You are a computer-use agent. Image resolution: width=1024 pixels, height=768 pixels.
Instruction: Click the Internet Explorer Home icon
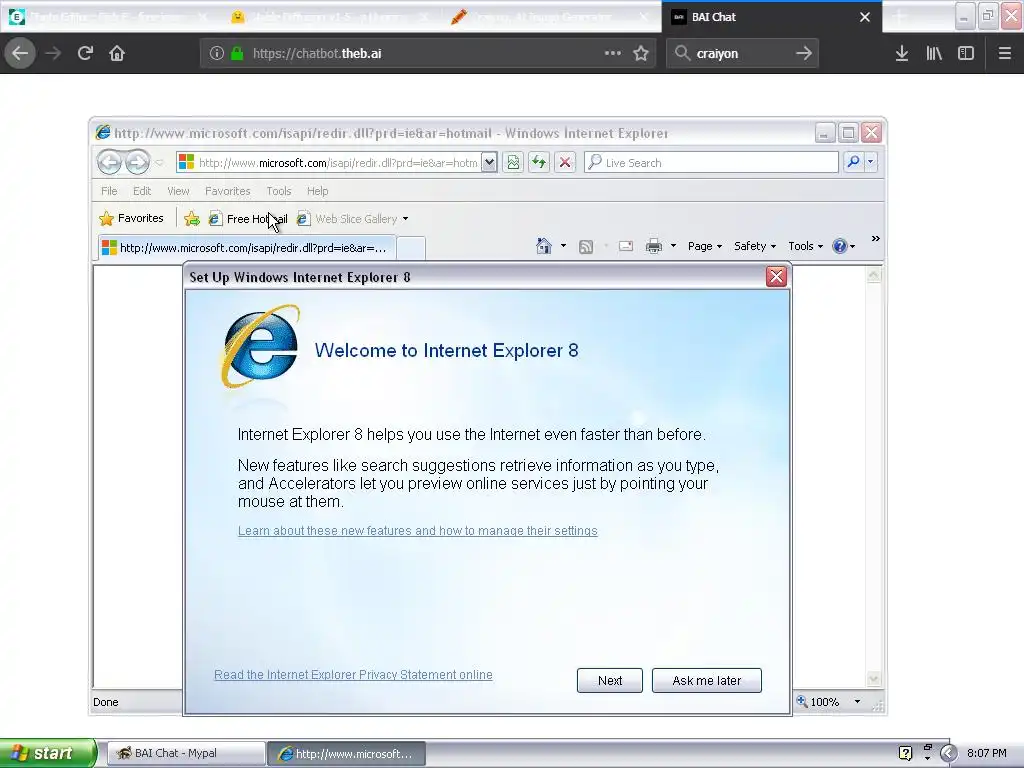click(x=543, y=246)
